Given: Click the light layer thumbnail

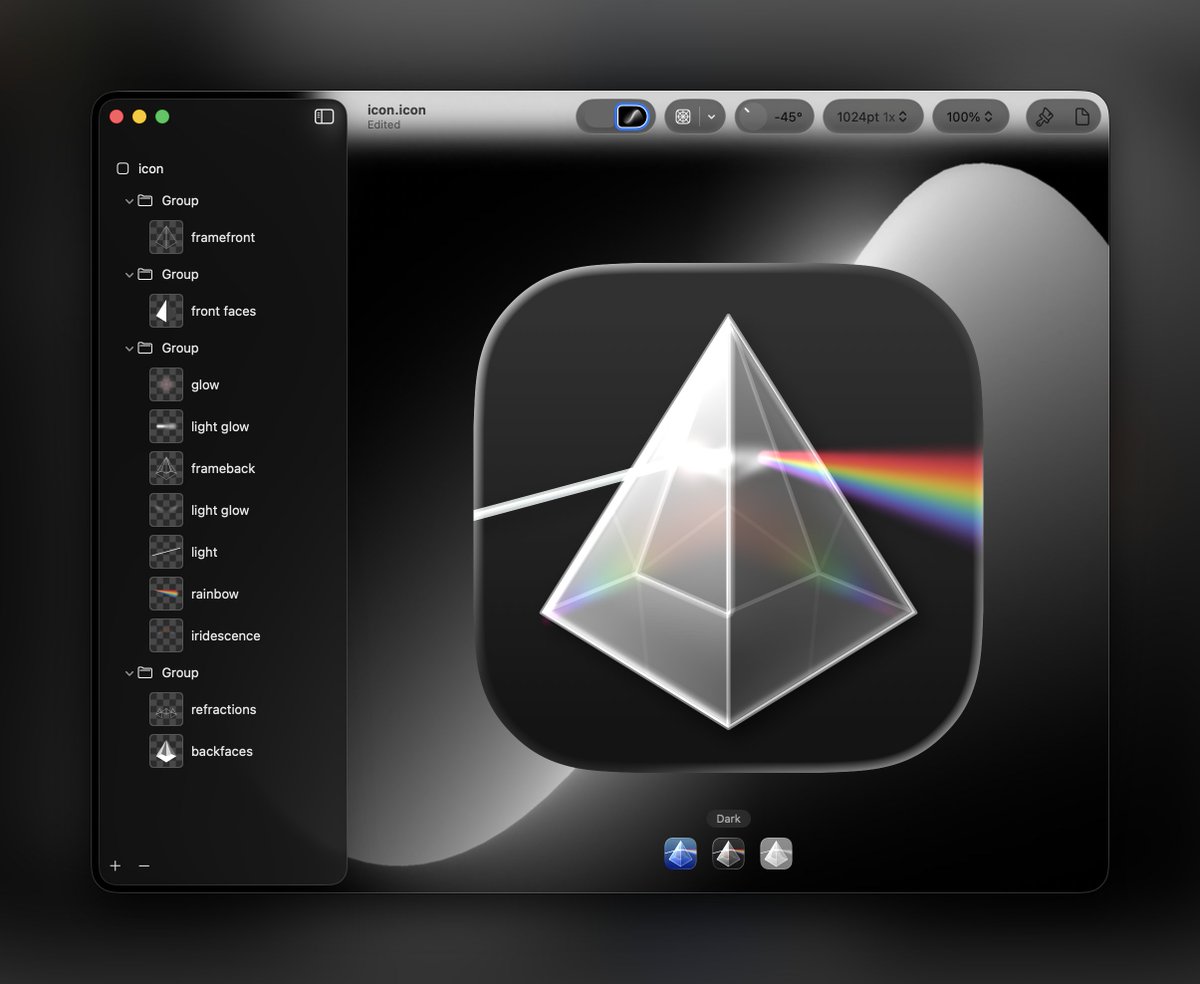Looking at the screenshot, I should [x=166, y=552].
